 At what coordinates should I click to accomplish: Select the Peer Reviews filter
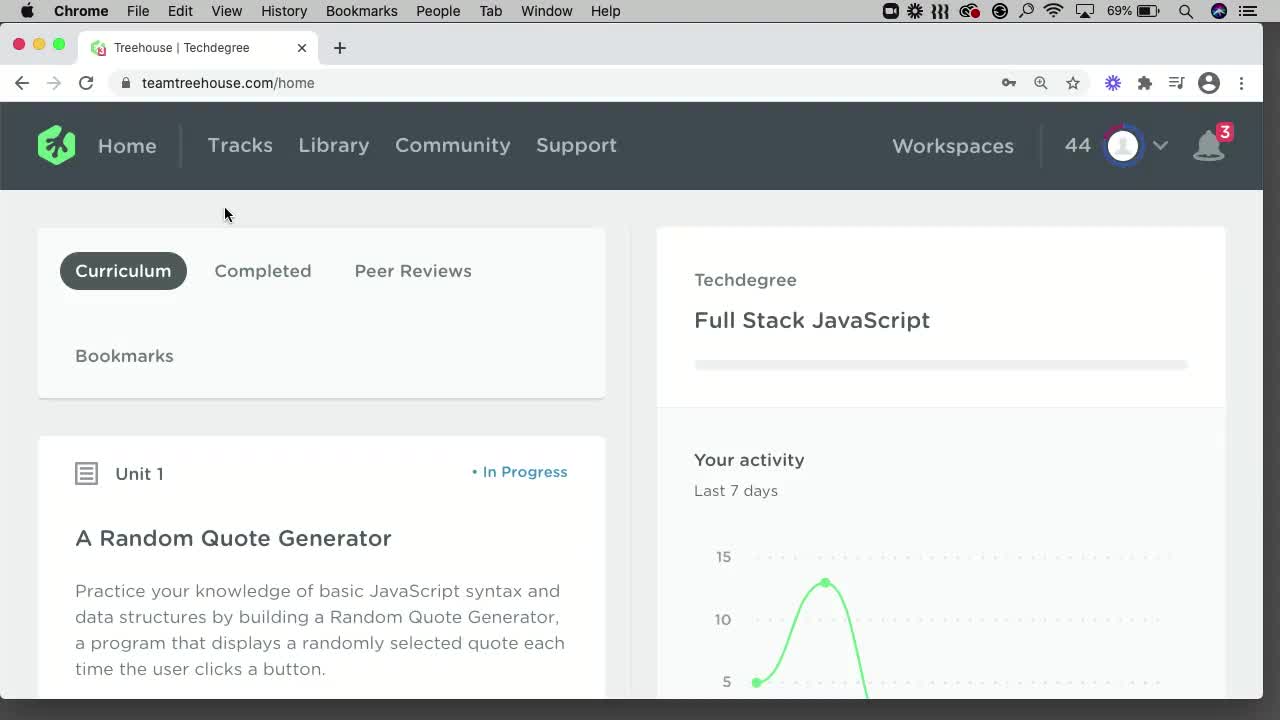point(413,271)
